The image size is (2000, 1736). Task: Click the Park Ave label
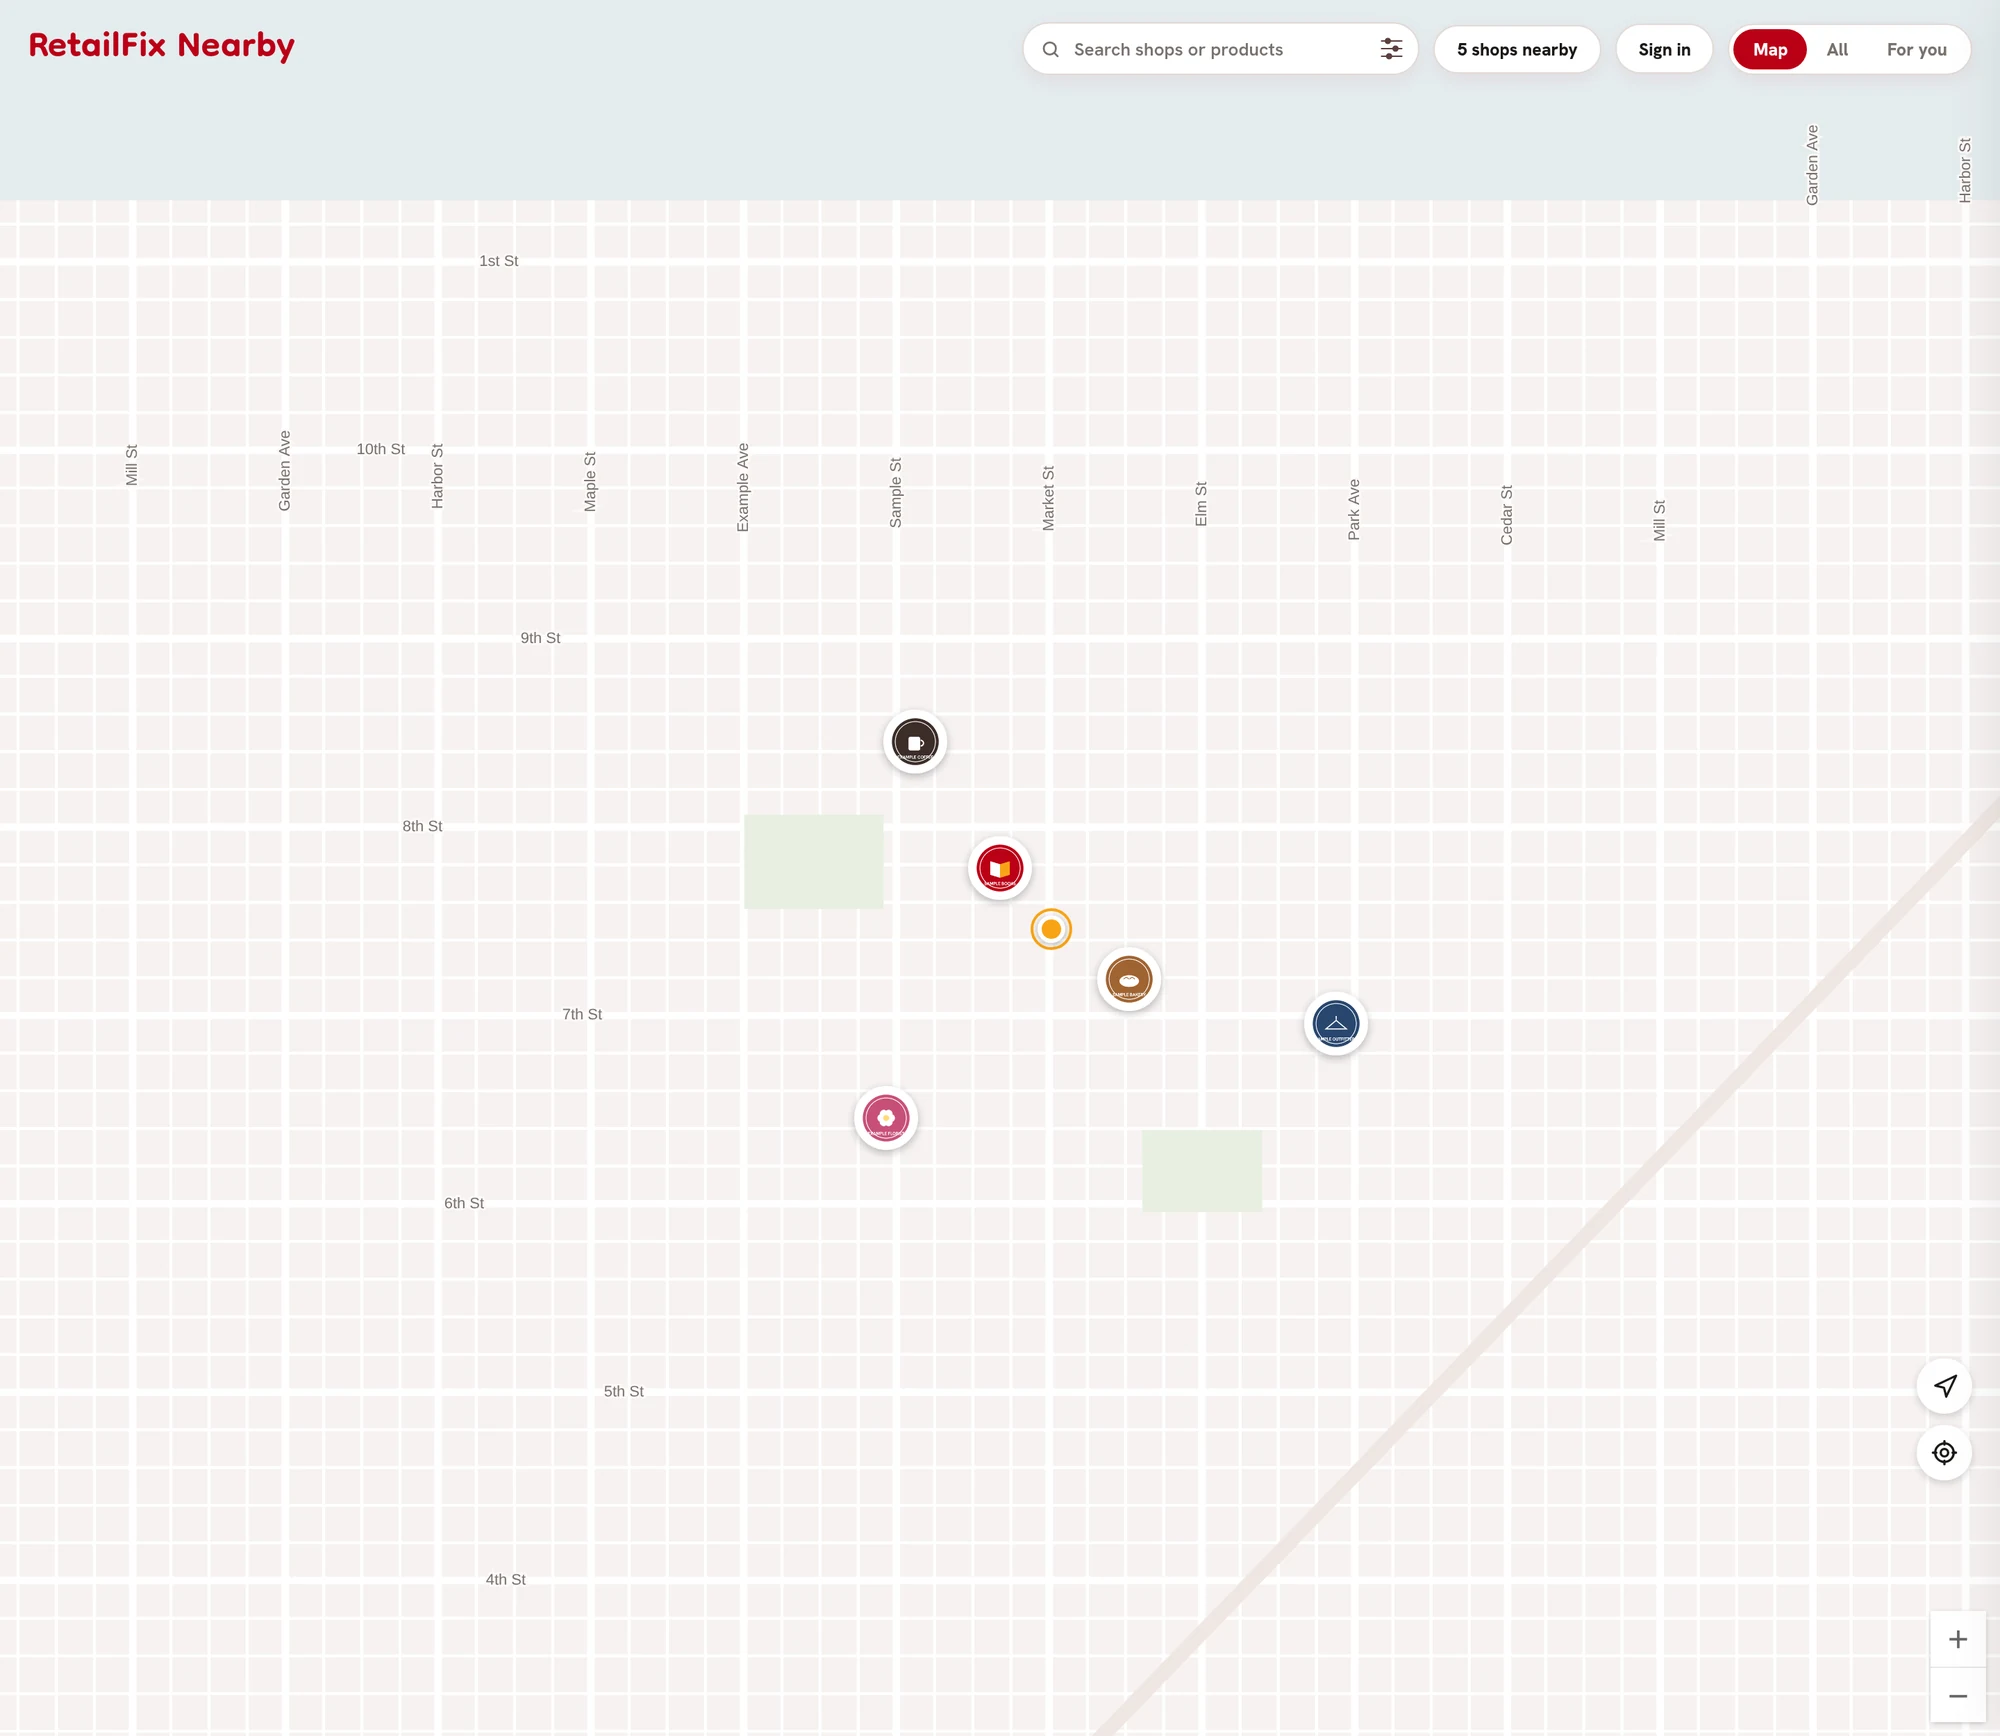[x=1354, y=510]
